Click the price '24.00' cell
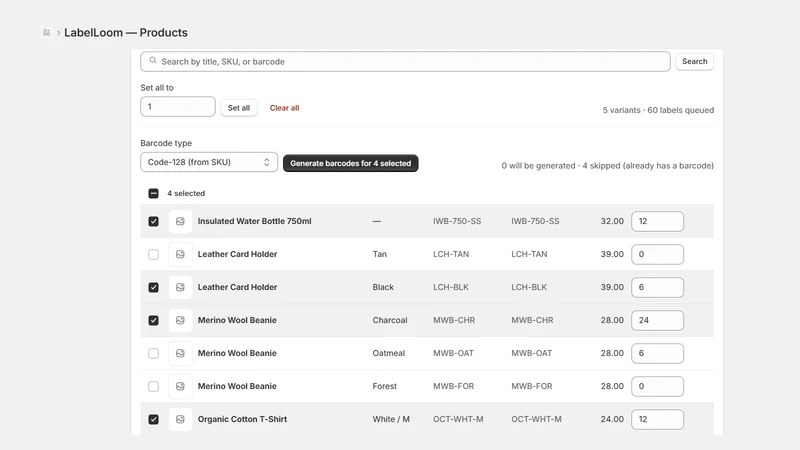Viewport: 800px width, 450px height. [x=612, y=419]
